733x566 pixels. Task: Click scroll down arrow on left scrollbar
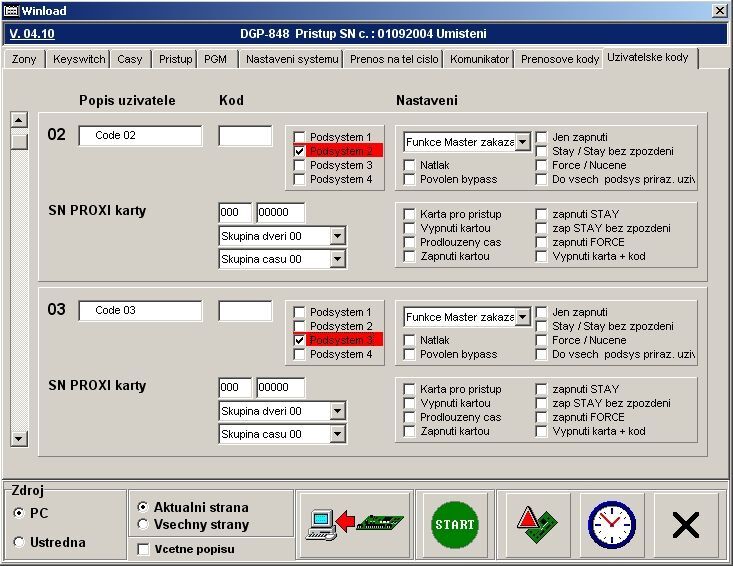point(18,438)
